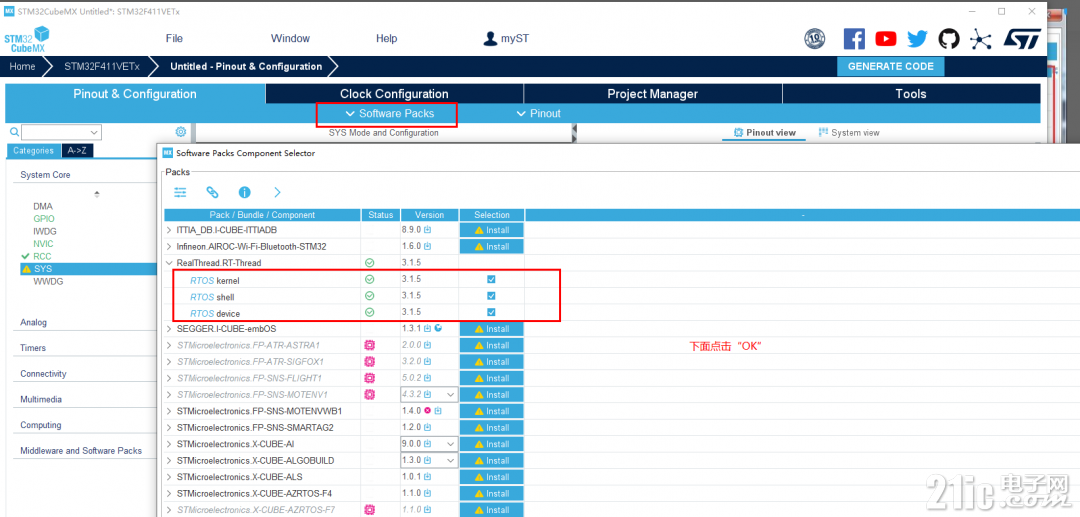This screenshot has height=517, width=1080.
Task: Select RCC under System Core
Action: [x=43, y=256]
